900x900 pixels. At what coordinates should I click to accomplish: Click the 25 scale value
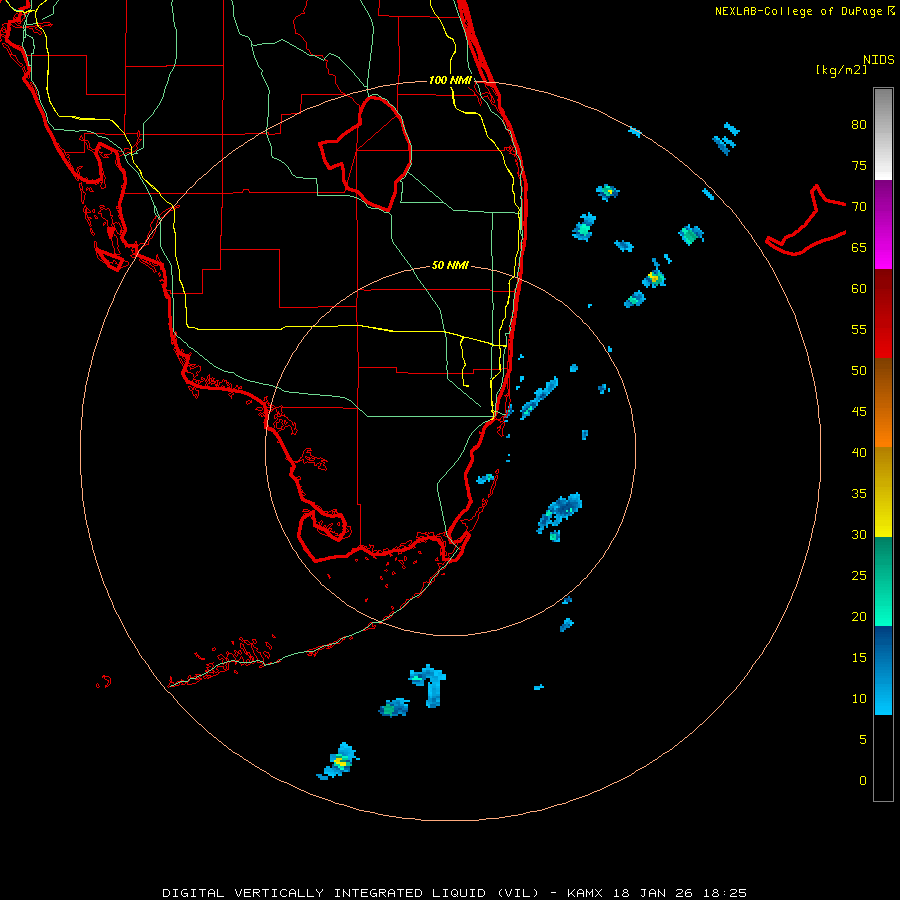click(x=859, y=576)
